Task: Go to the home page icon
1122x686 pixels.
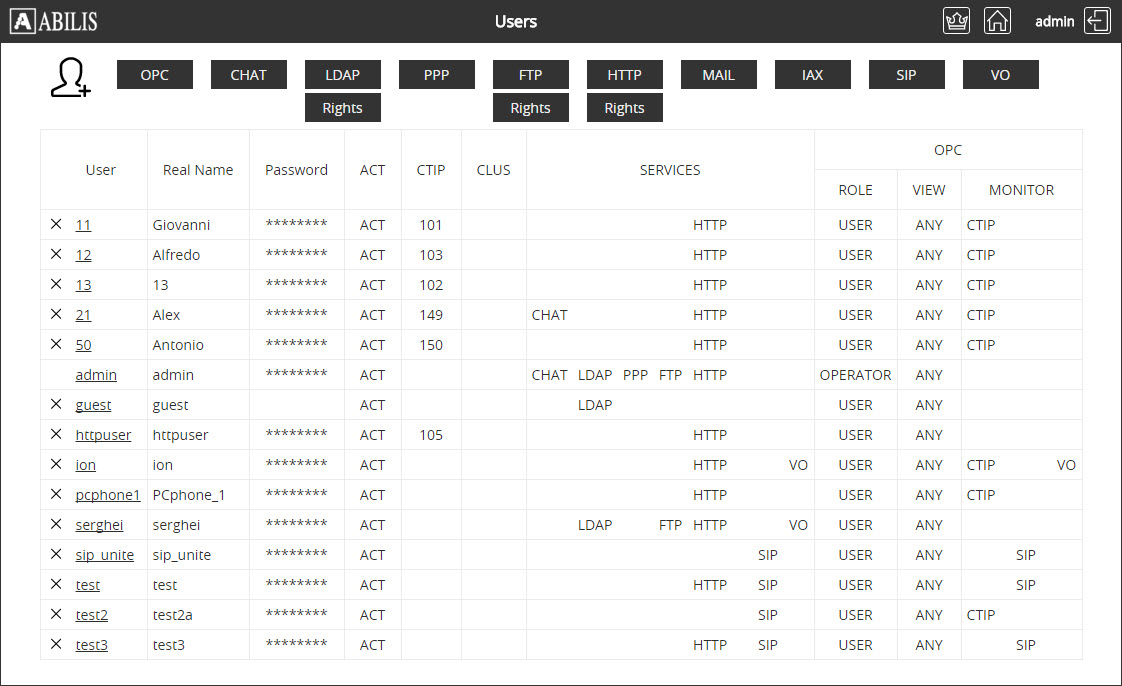Action: (x=997, y=21)
